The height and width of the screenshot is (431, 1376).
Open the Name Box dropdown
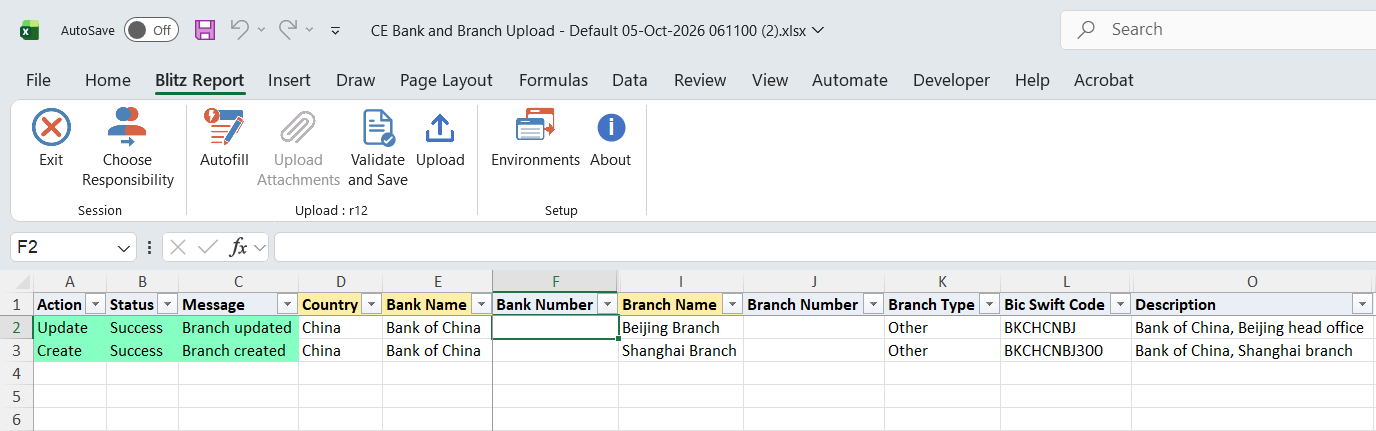point(124,247)
